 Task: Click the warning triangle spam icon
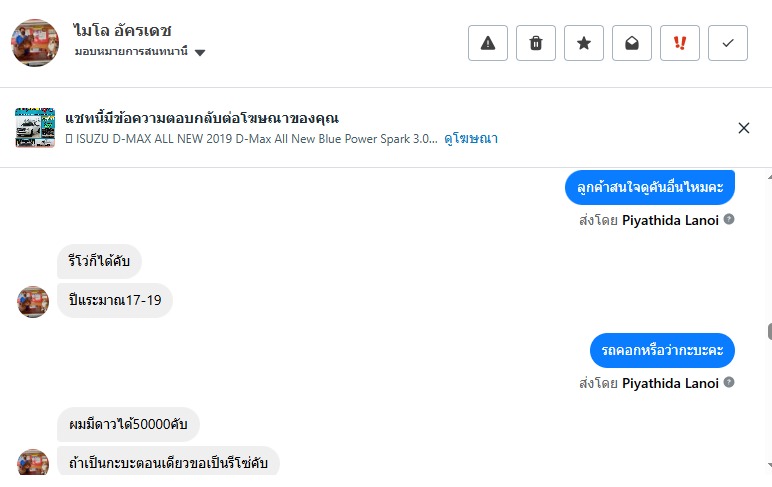click(x=488, y=43)
